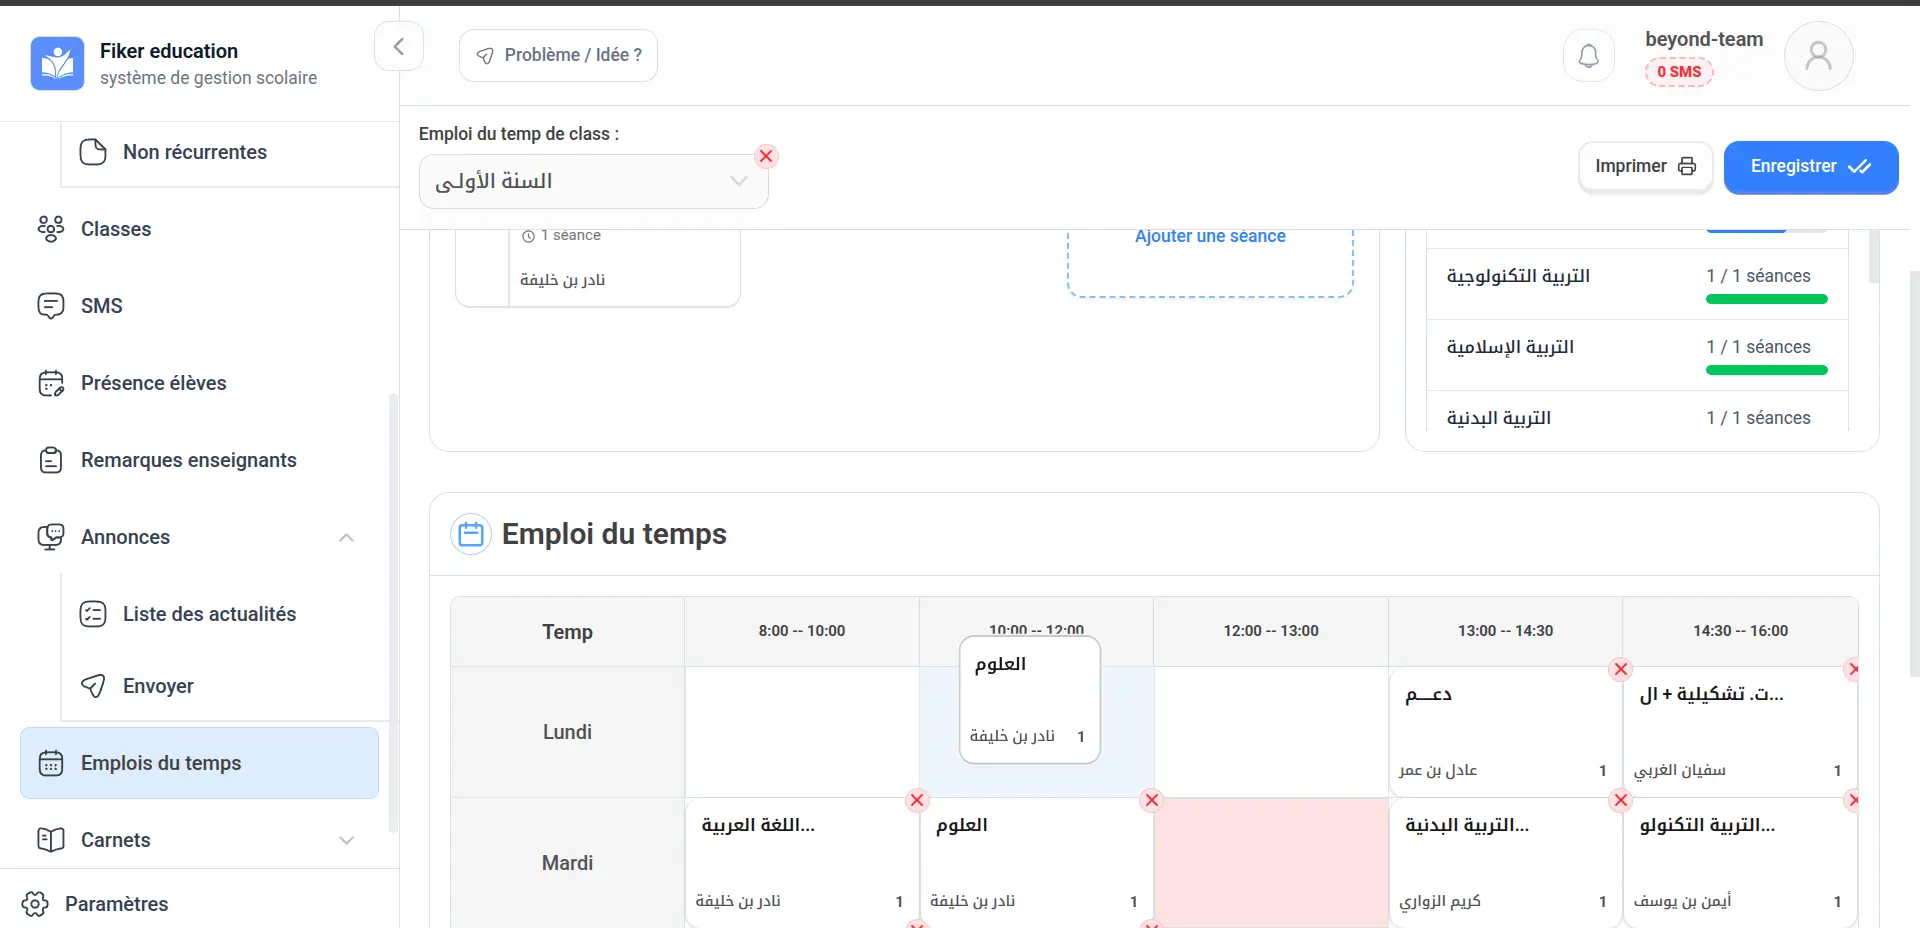This screenshot has height=928, width=1920.
Task: Click the notification bell icon
Action: [x=1588, y=56]
